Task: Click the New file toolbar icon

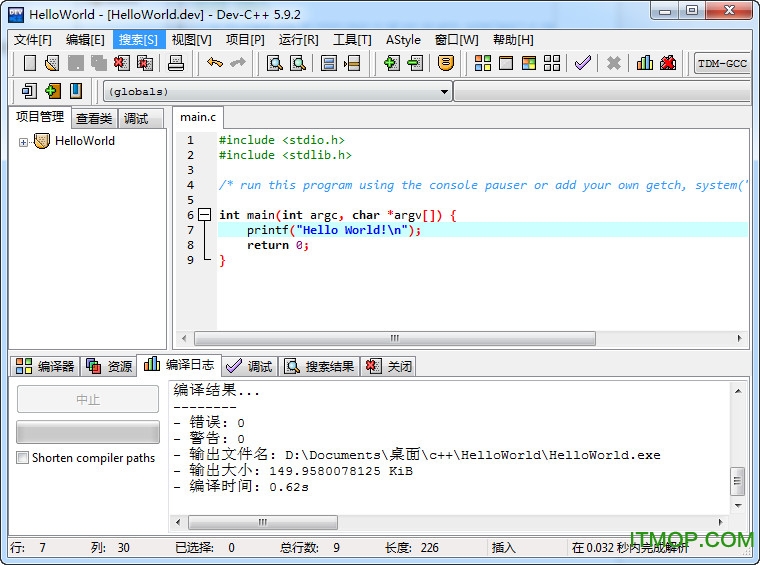Action: coord(30,63)
